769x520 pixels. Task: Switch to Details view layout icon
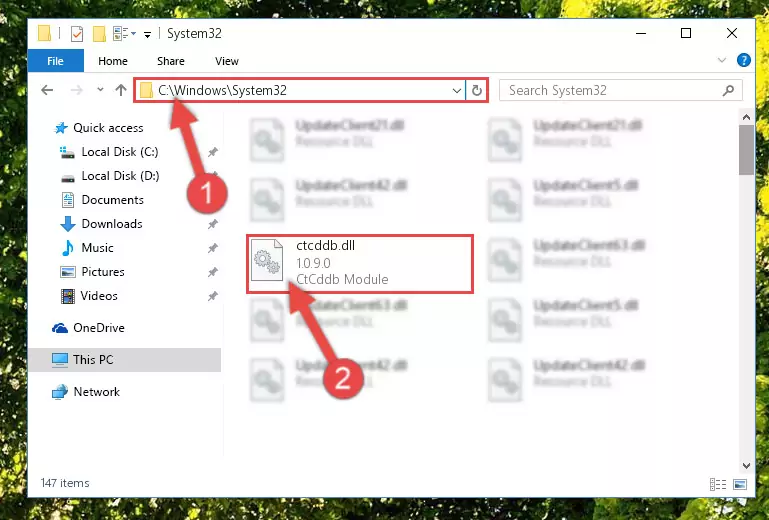[x=718, y=484]
